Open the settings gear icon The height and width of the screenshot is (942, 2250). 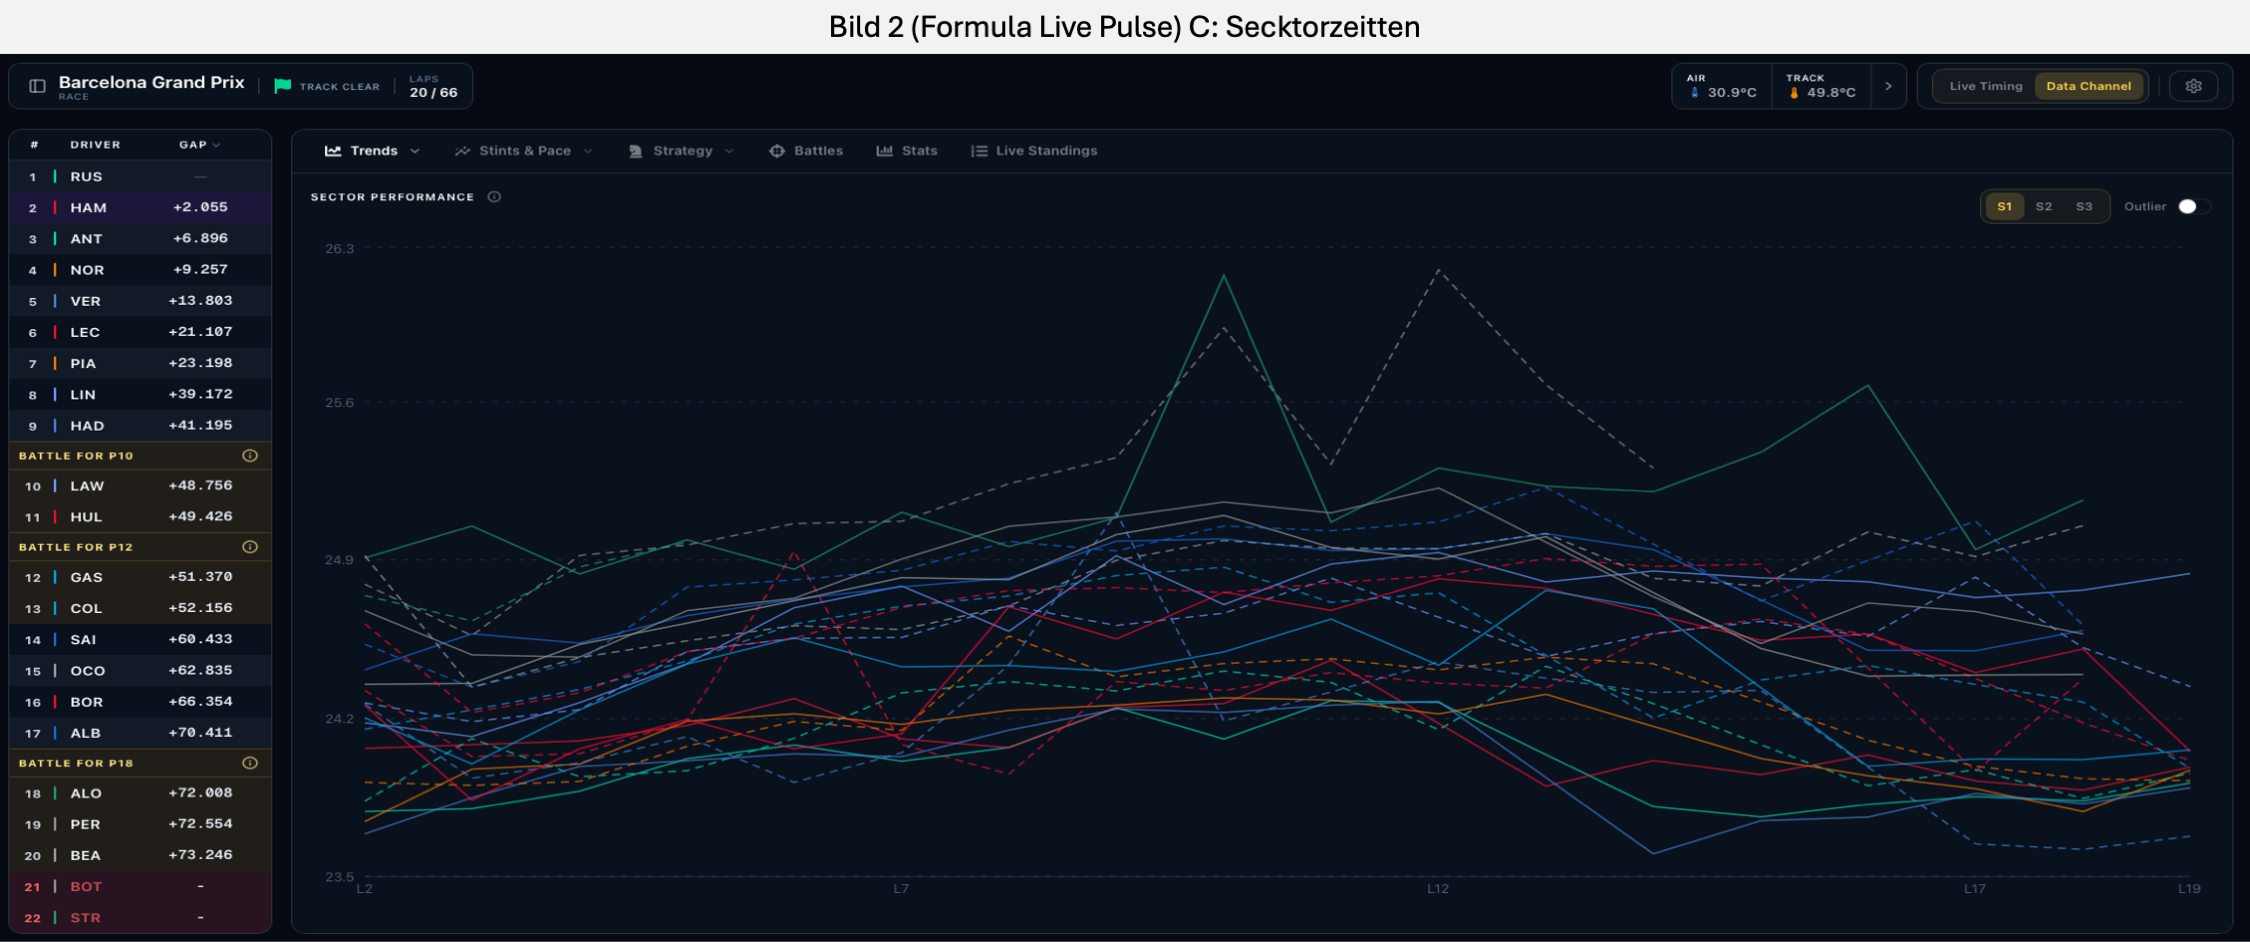point(2194,86)
